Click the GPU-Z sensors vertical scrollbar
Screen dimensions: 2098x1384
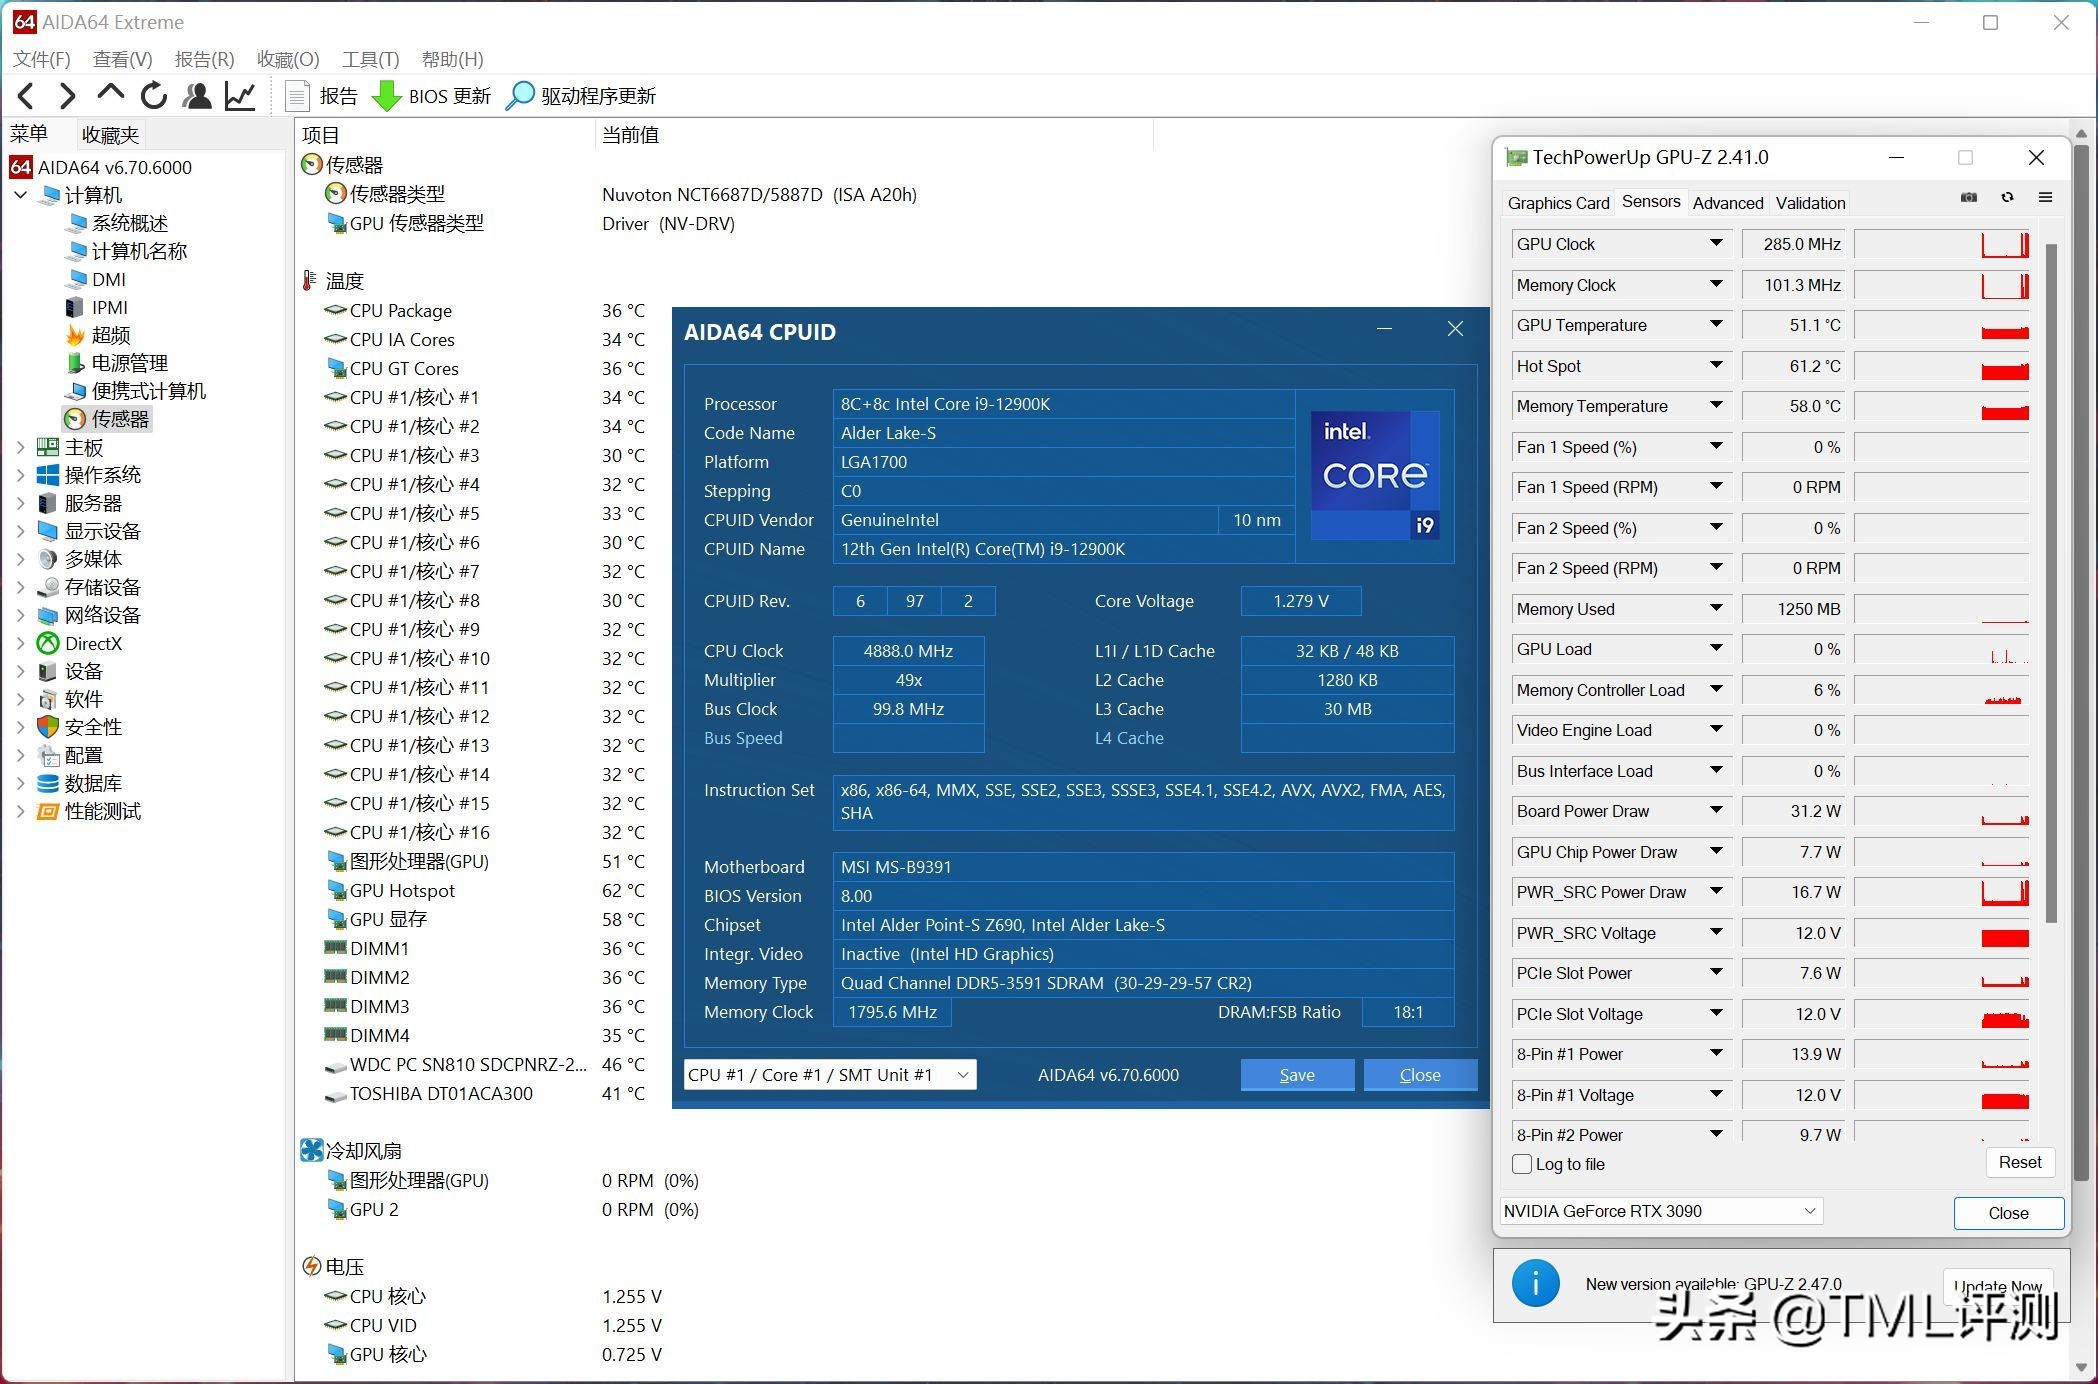pyautogui.click(x=2051, y=580)
